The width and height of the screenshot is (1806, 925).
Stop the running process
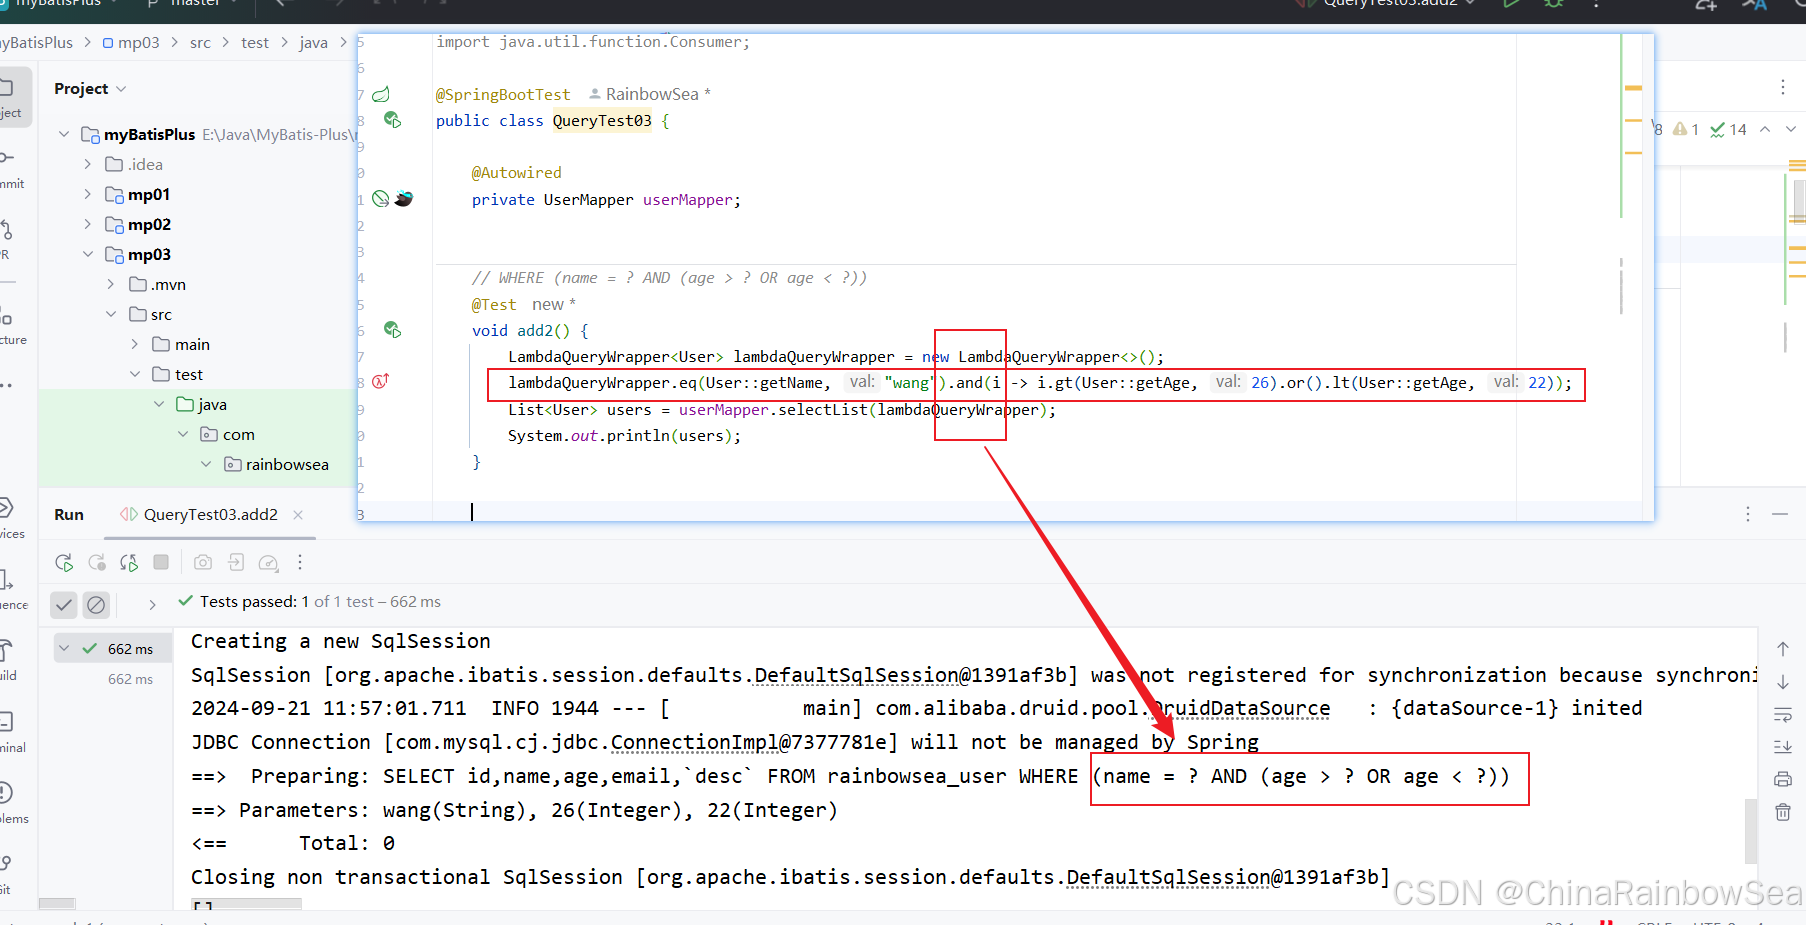pos(161,562)
